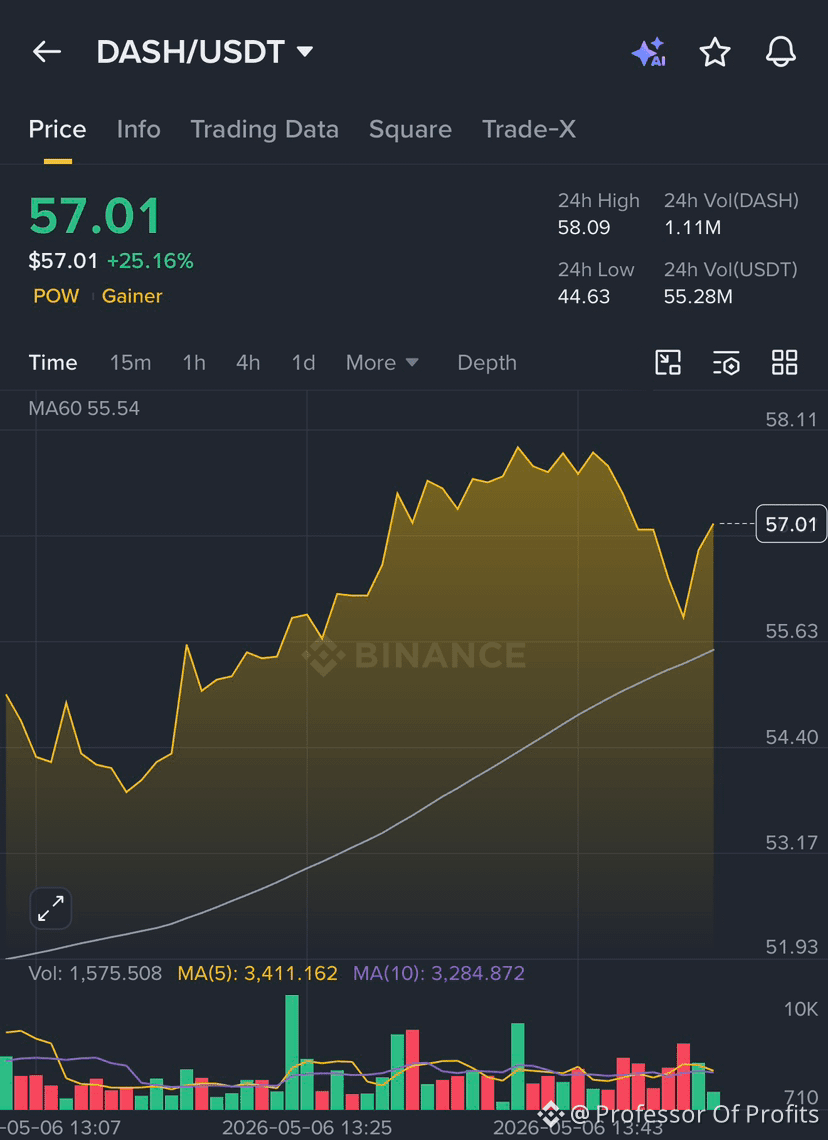Click the MA(5): 3,411.162 label
Screen dimensions: 828x1140
257,974
